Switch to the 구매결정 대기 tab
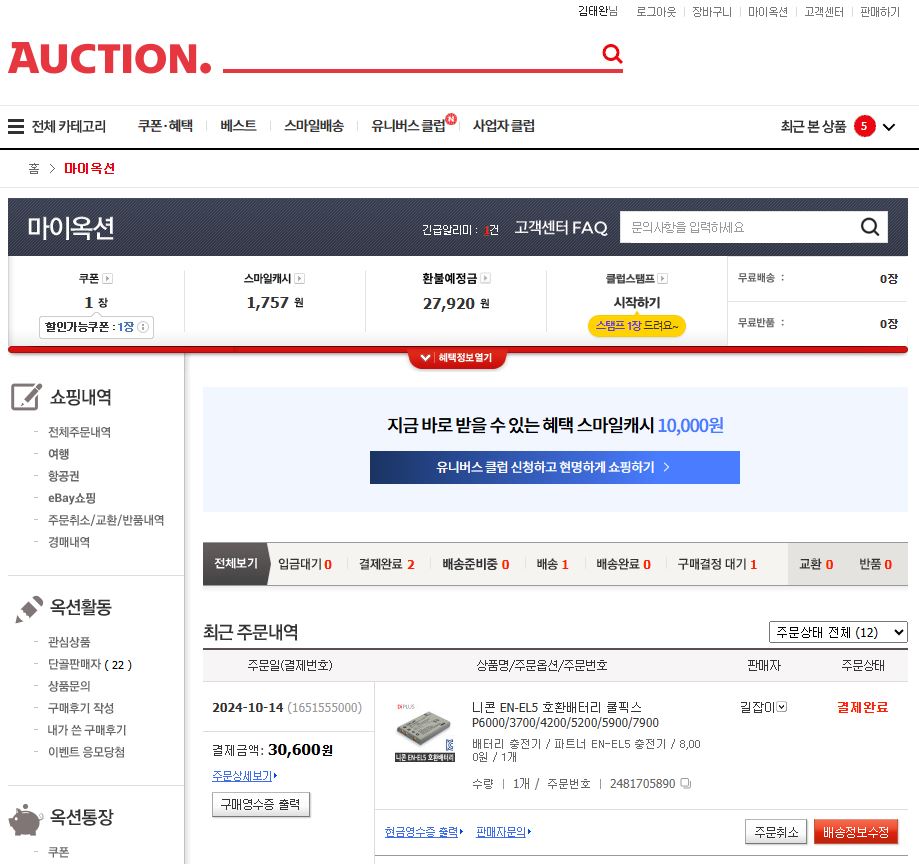This screenshot has width=919, height=864. point(716,564)
